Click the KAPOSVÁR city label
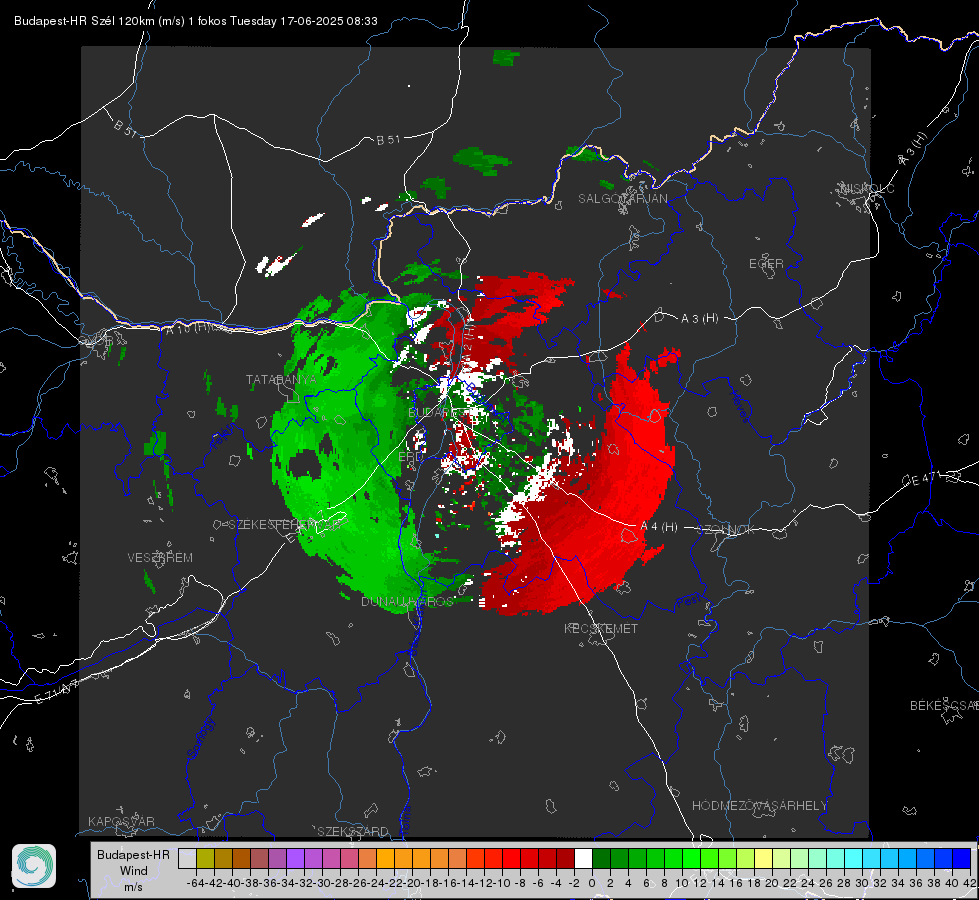 coord(121,821)
